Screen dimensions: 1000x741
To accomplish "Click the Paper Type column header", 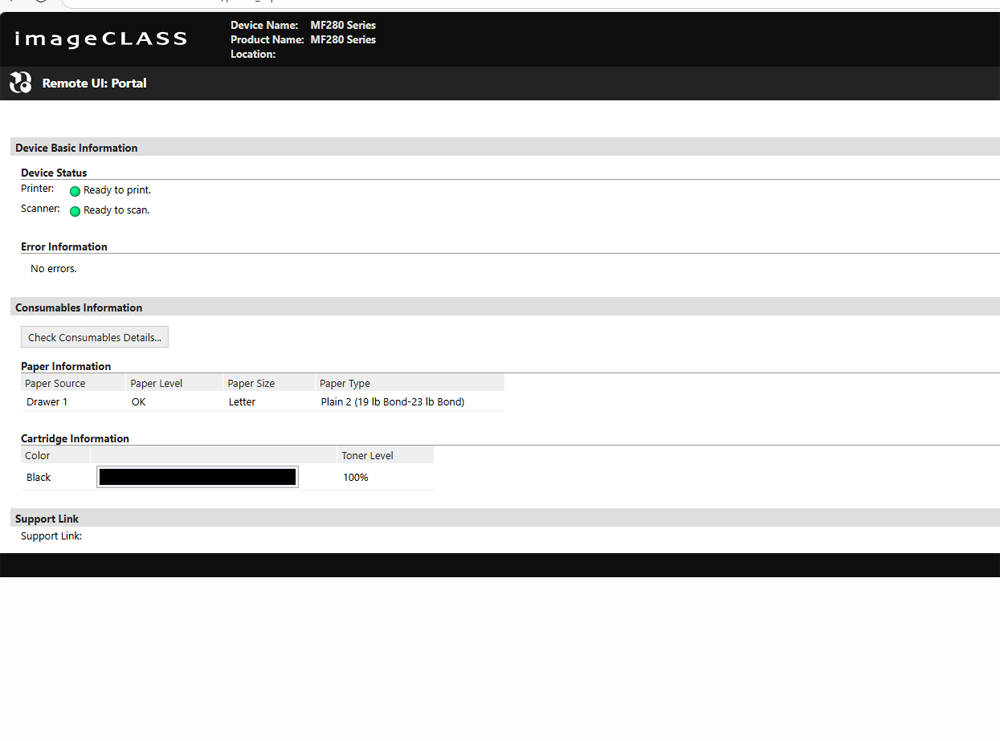I will point(345,383).
